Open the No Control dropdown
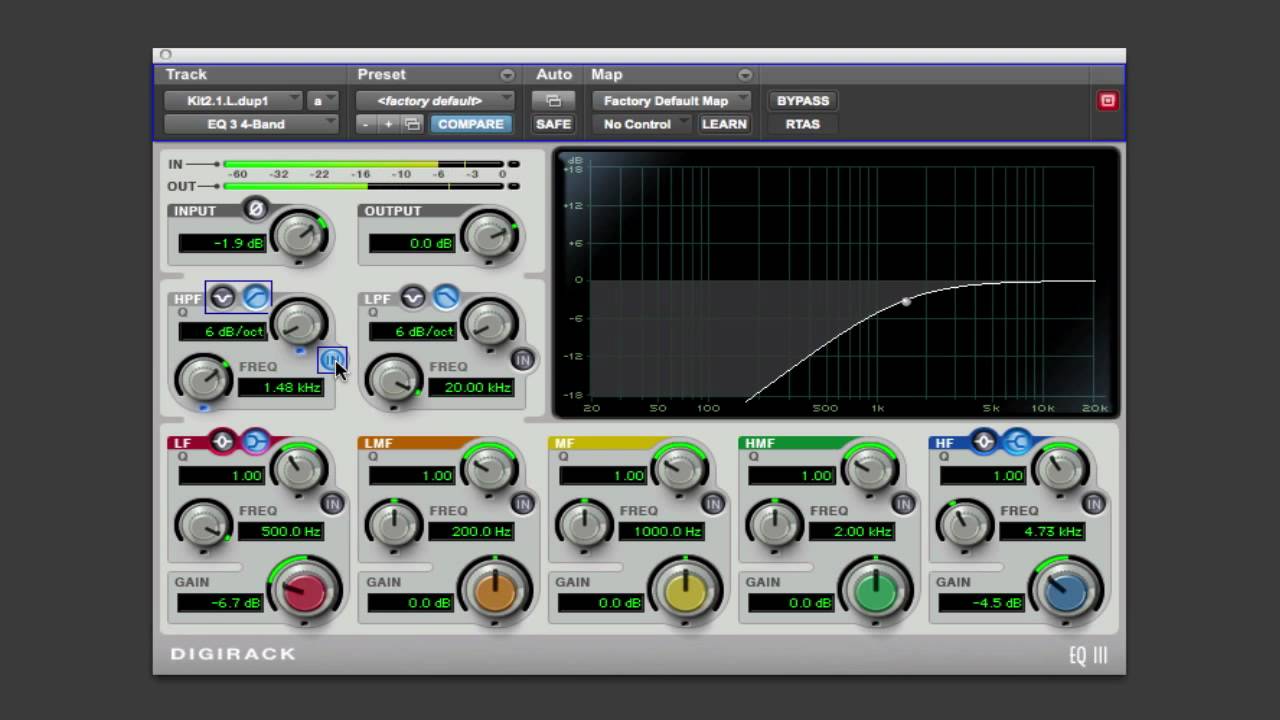Viewport: 1280px width, 720px height. [642, 124]
